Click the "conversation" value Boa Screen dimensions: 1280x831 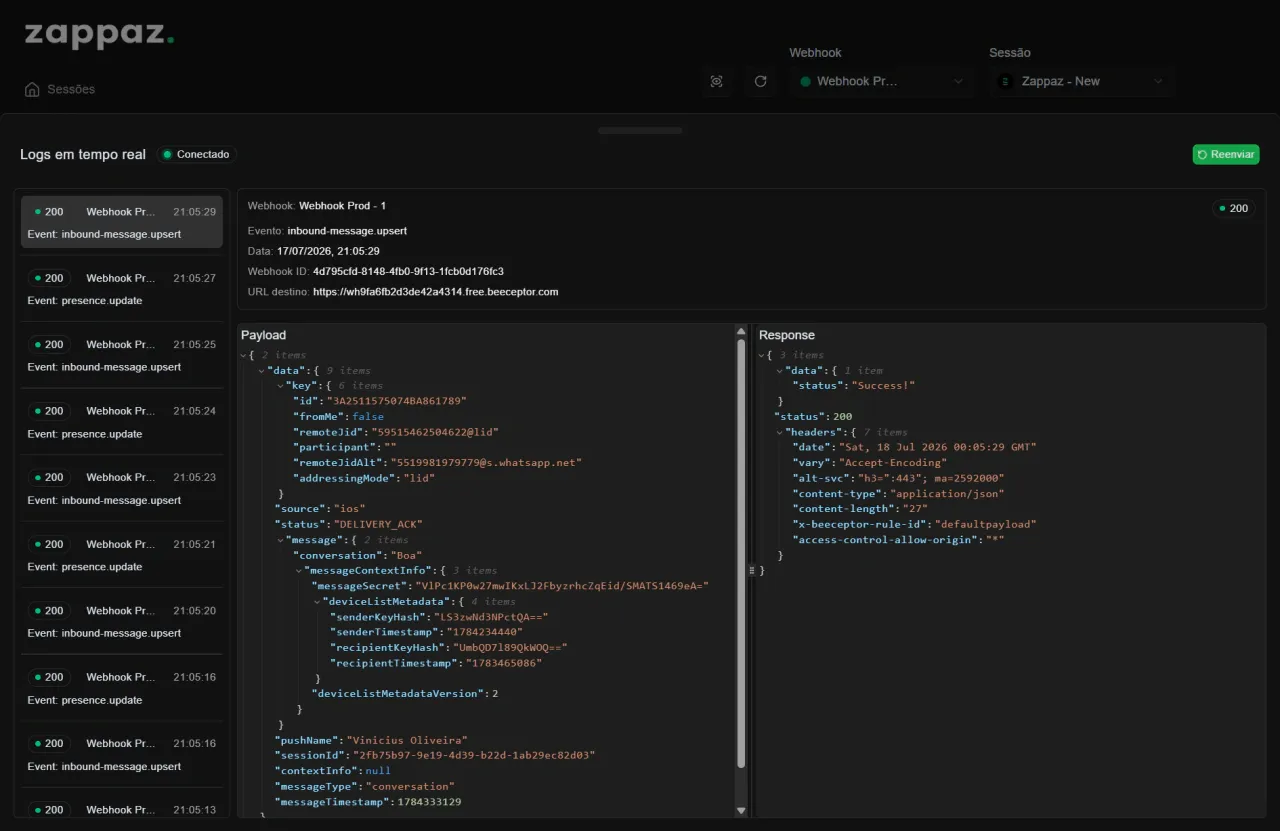coord(407,555)
